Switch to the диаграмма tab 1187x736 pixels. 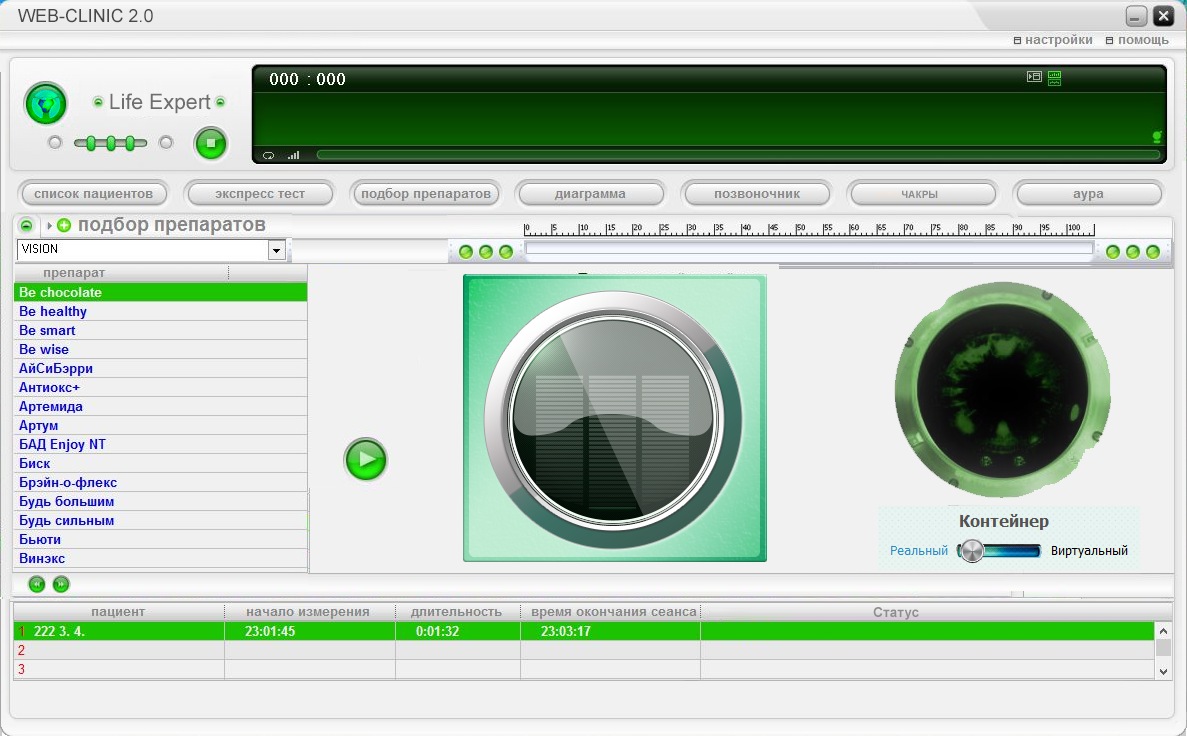(590, 194)
